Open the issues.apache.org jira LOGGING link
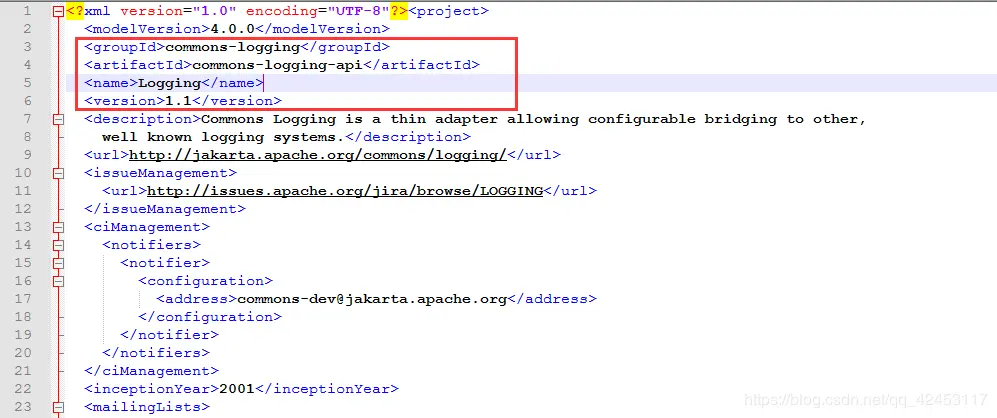 tap(345, 191)
